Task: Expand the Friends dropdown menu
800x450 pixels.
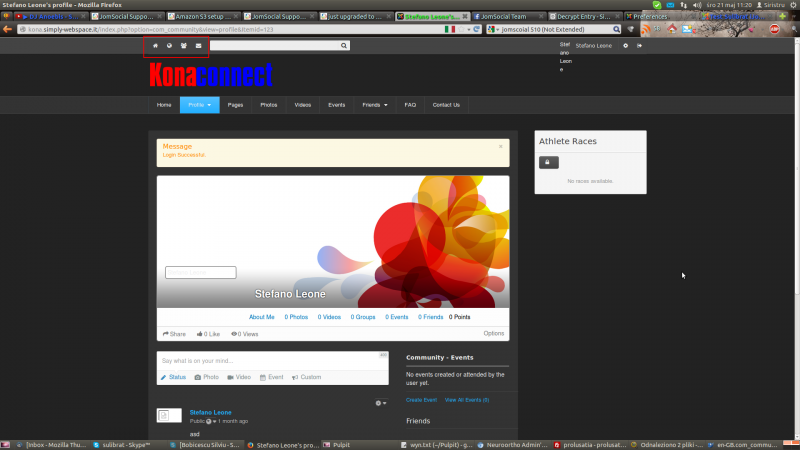Action: [x=375, y=105]
